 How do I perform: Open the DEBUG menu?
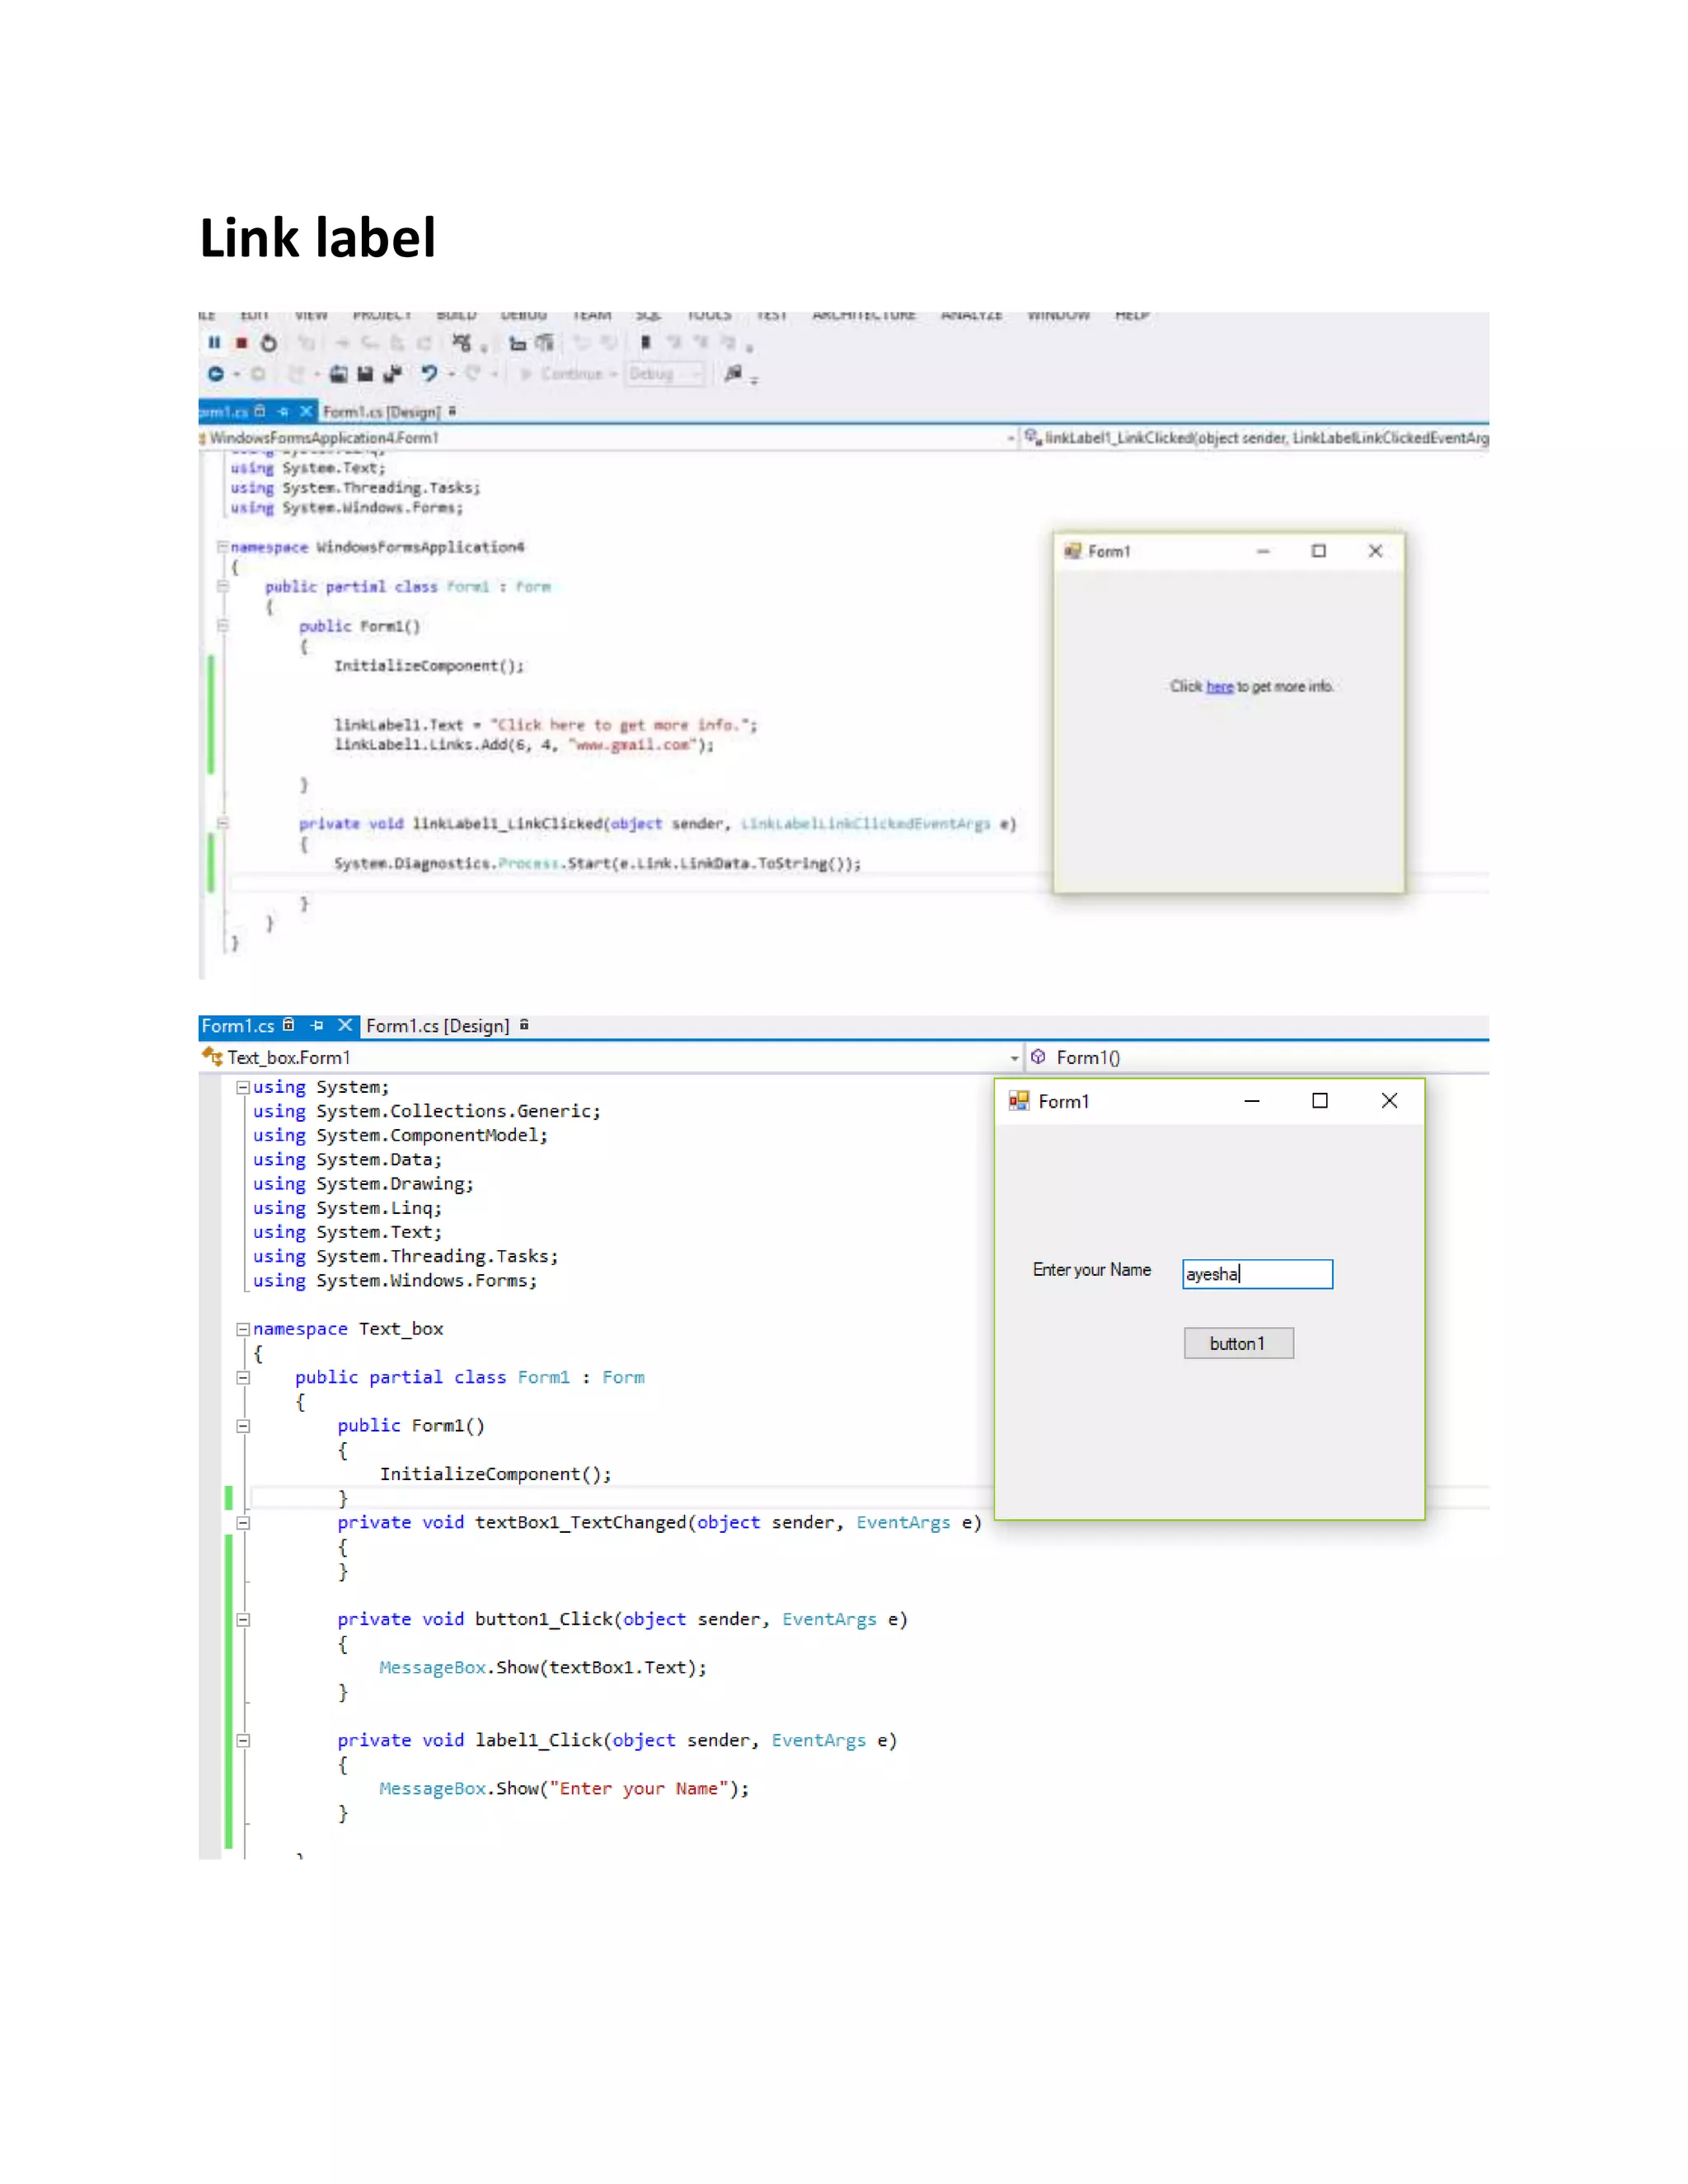tap(523, 316)
